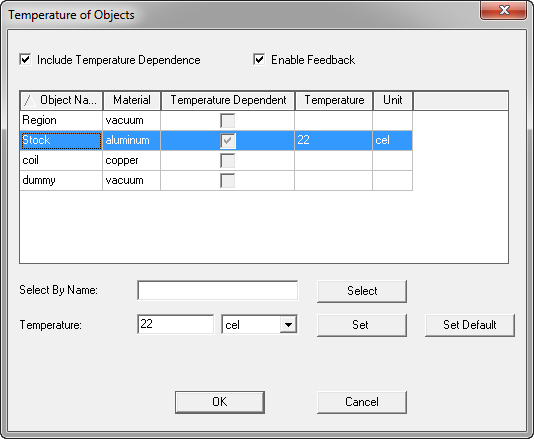Click the cel unit cell for Stock
Screen dimensions: 534x439
(x=393, y=140)
